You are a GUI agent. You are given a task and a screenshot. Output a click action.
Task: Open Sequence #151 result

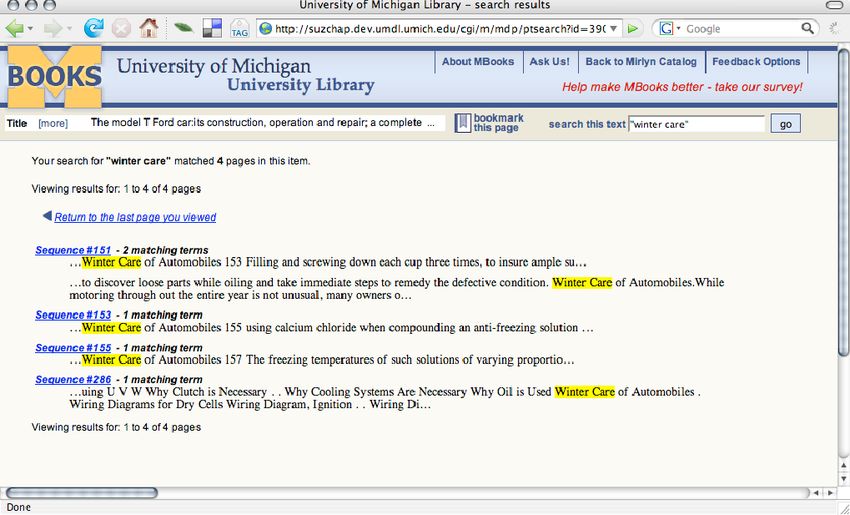[x=73, y=250]
